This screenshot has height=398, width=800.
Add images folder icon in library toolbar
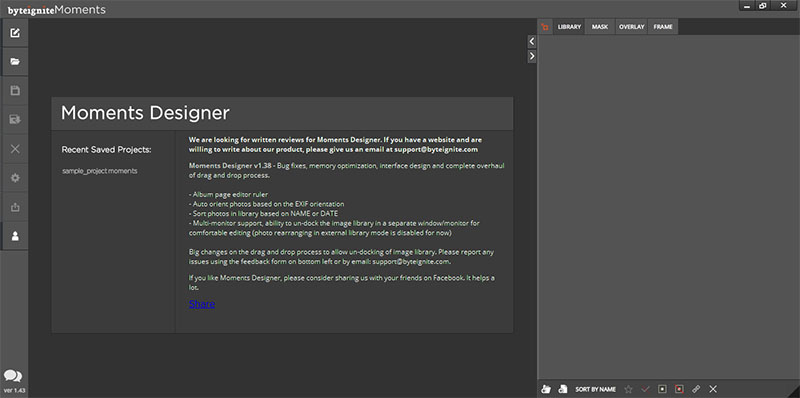pos(546,389)
